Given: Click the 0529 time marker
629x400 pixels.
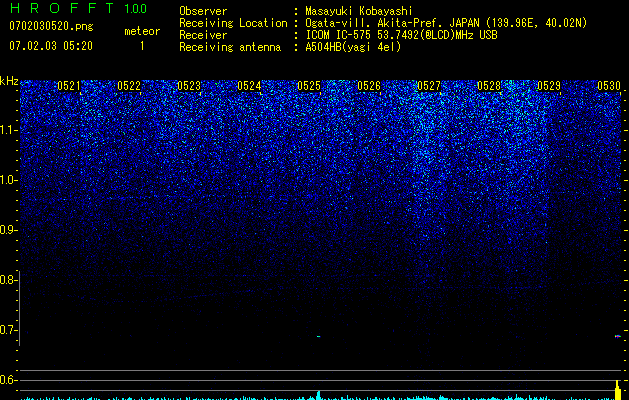Looking at the screenshot, I should tap(549, 86).
